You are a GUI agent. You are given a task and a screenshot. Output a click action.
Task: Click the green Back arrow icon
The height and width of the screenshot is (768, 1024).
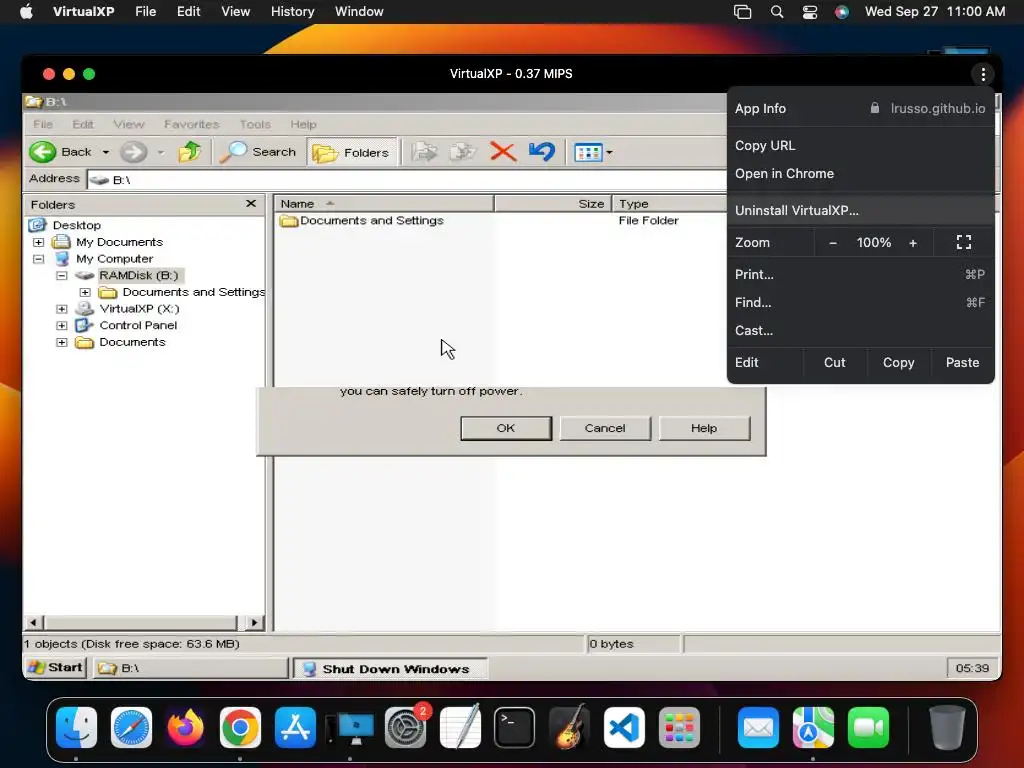click(42, 152)
